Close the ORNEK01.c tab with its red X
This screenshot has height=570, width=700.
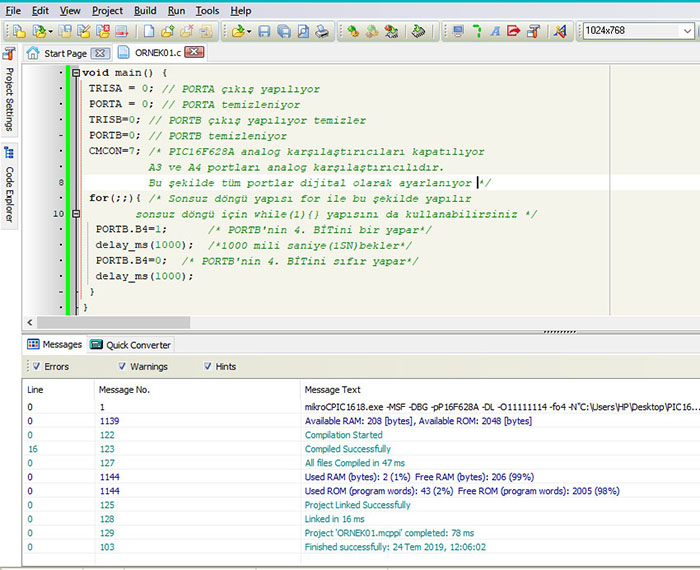(x=193, y=53)
